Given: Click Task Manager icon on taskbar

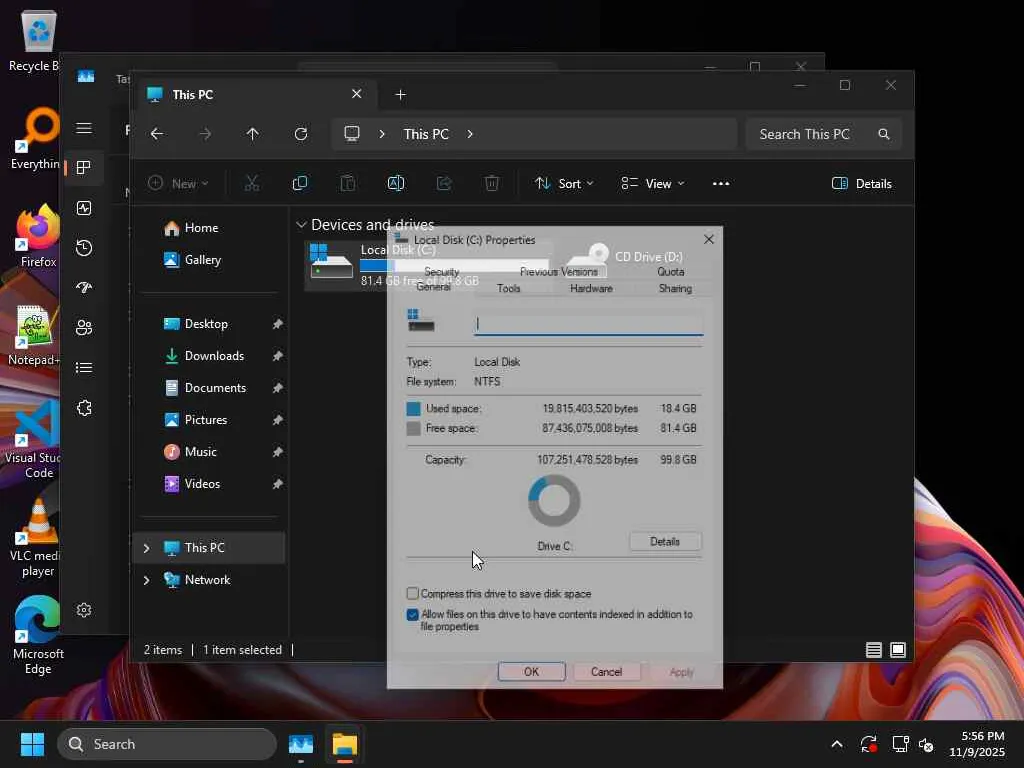Looking at the screenshot, I should (x=300, y=744).
